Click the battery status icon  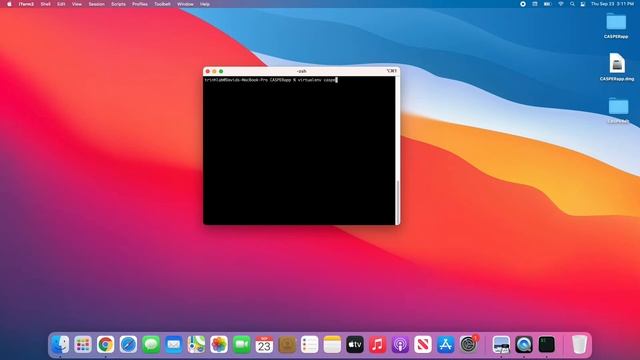click(x=548, y=4)
